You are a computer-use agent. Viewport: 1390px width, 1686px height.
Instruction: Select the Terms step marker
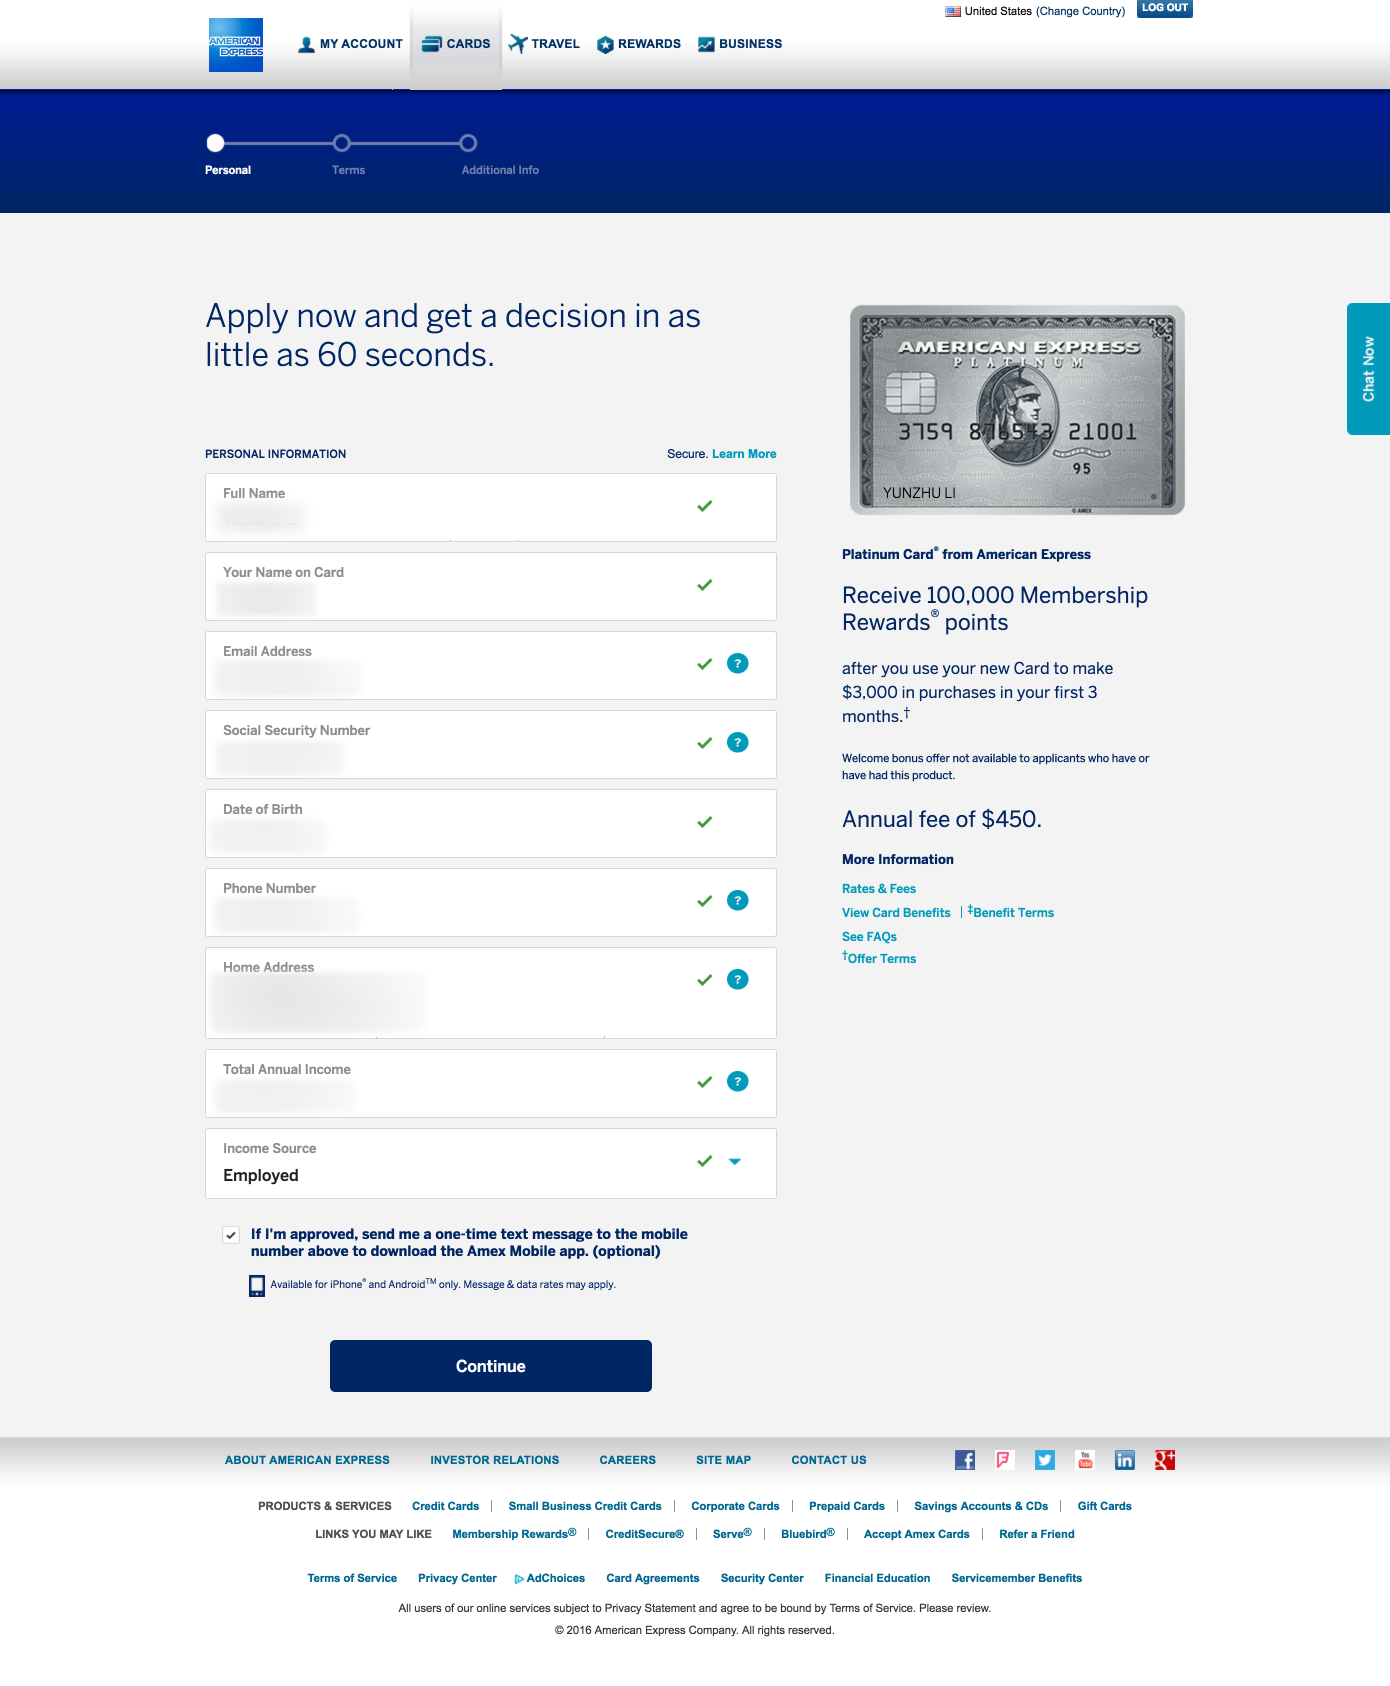(342, 143)
